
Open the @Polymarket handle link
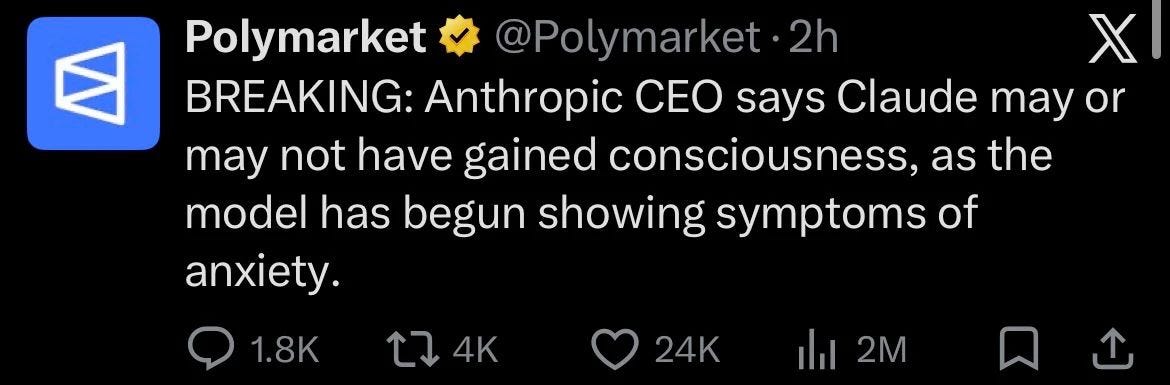(624, 39)
